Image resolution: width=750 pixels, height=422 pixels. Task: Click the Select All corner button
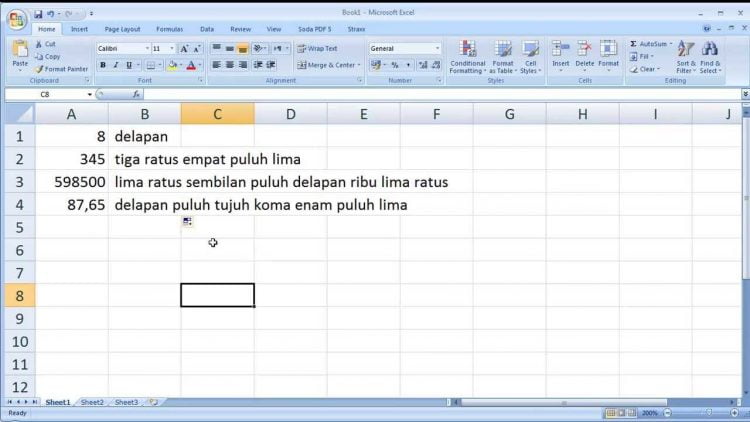(x=20, y=114)
